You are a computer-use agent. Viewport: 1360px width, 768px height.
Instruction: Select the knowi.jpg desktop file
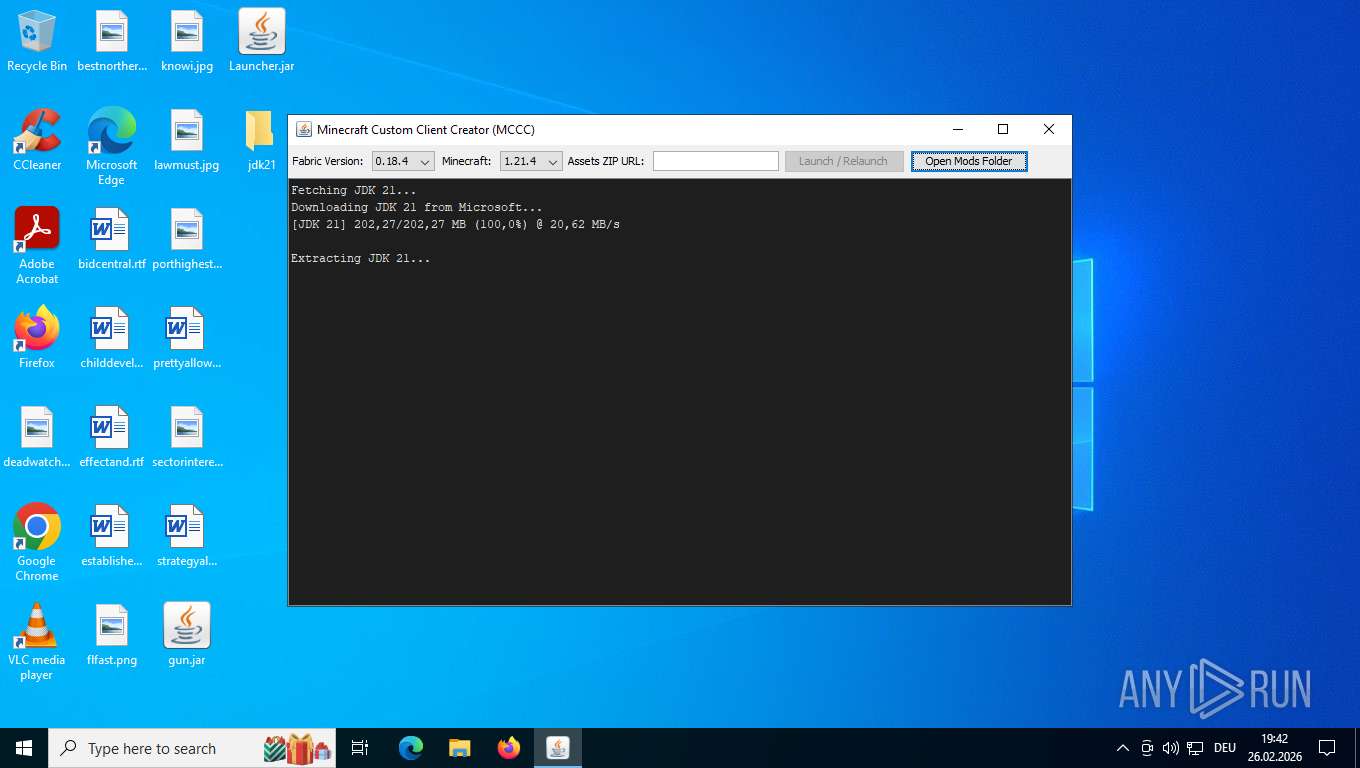point(187,41)
